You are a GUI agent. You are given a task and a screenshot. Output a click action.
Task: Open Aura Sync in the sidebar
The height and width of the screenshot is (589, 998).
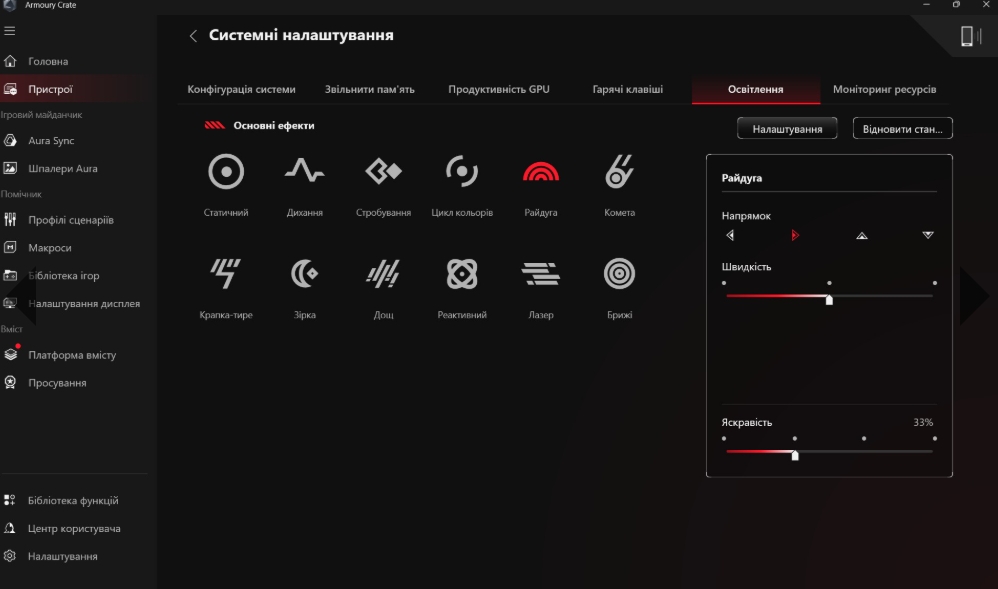click(x=50, y=141)
